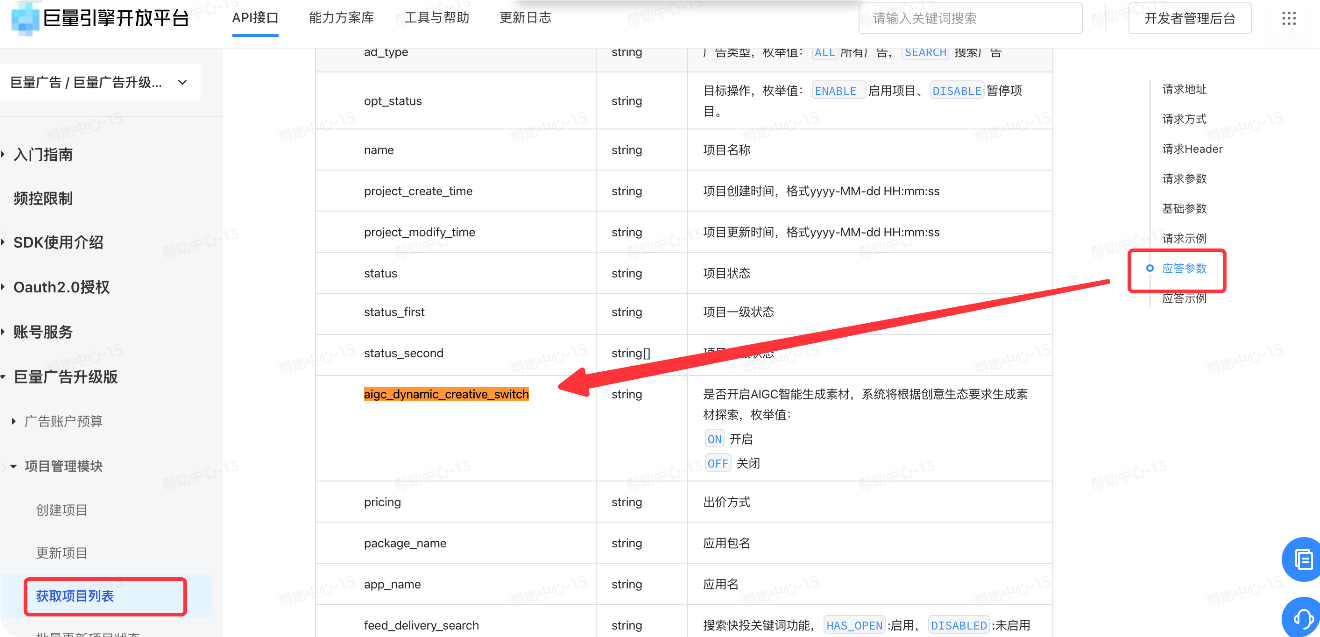Image resolution: width=1320 pixels, height=637 pixels.
Task: Collapse the 巨量广告升级版 section
Action: (65, 377)
